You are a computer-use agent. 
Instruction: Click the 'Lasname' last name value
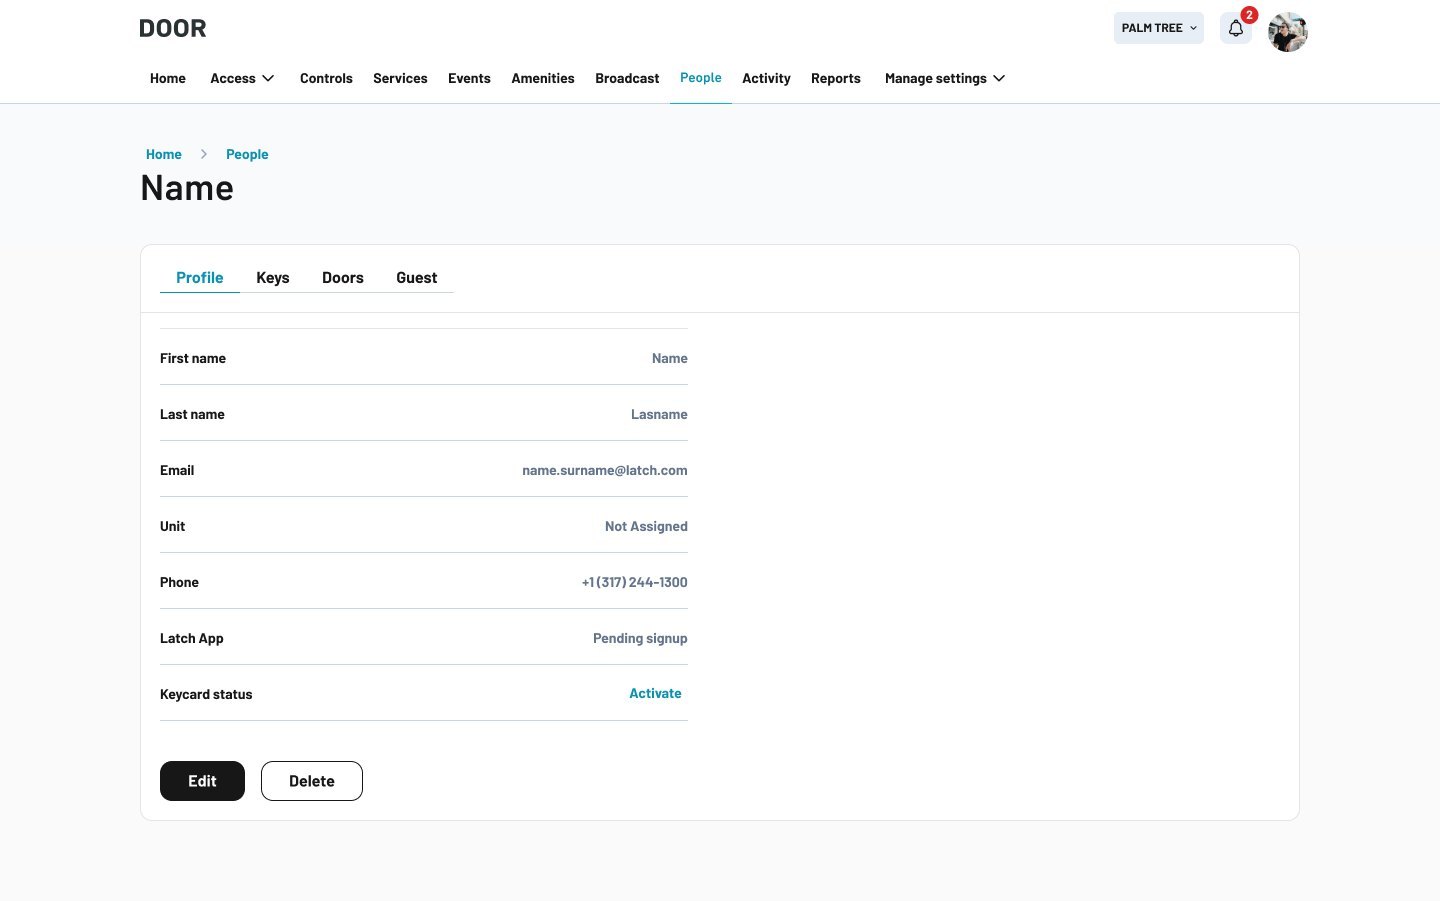659,414
